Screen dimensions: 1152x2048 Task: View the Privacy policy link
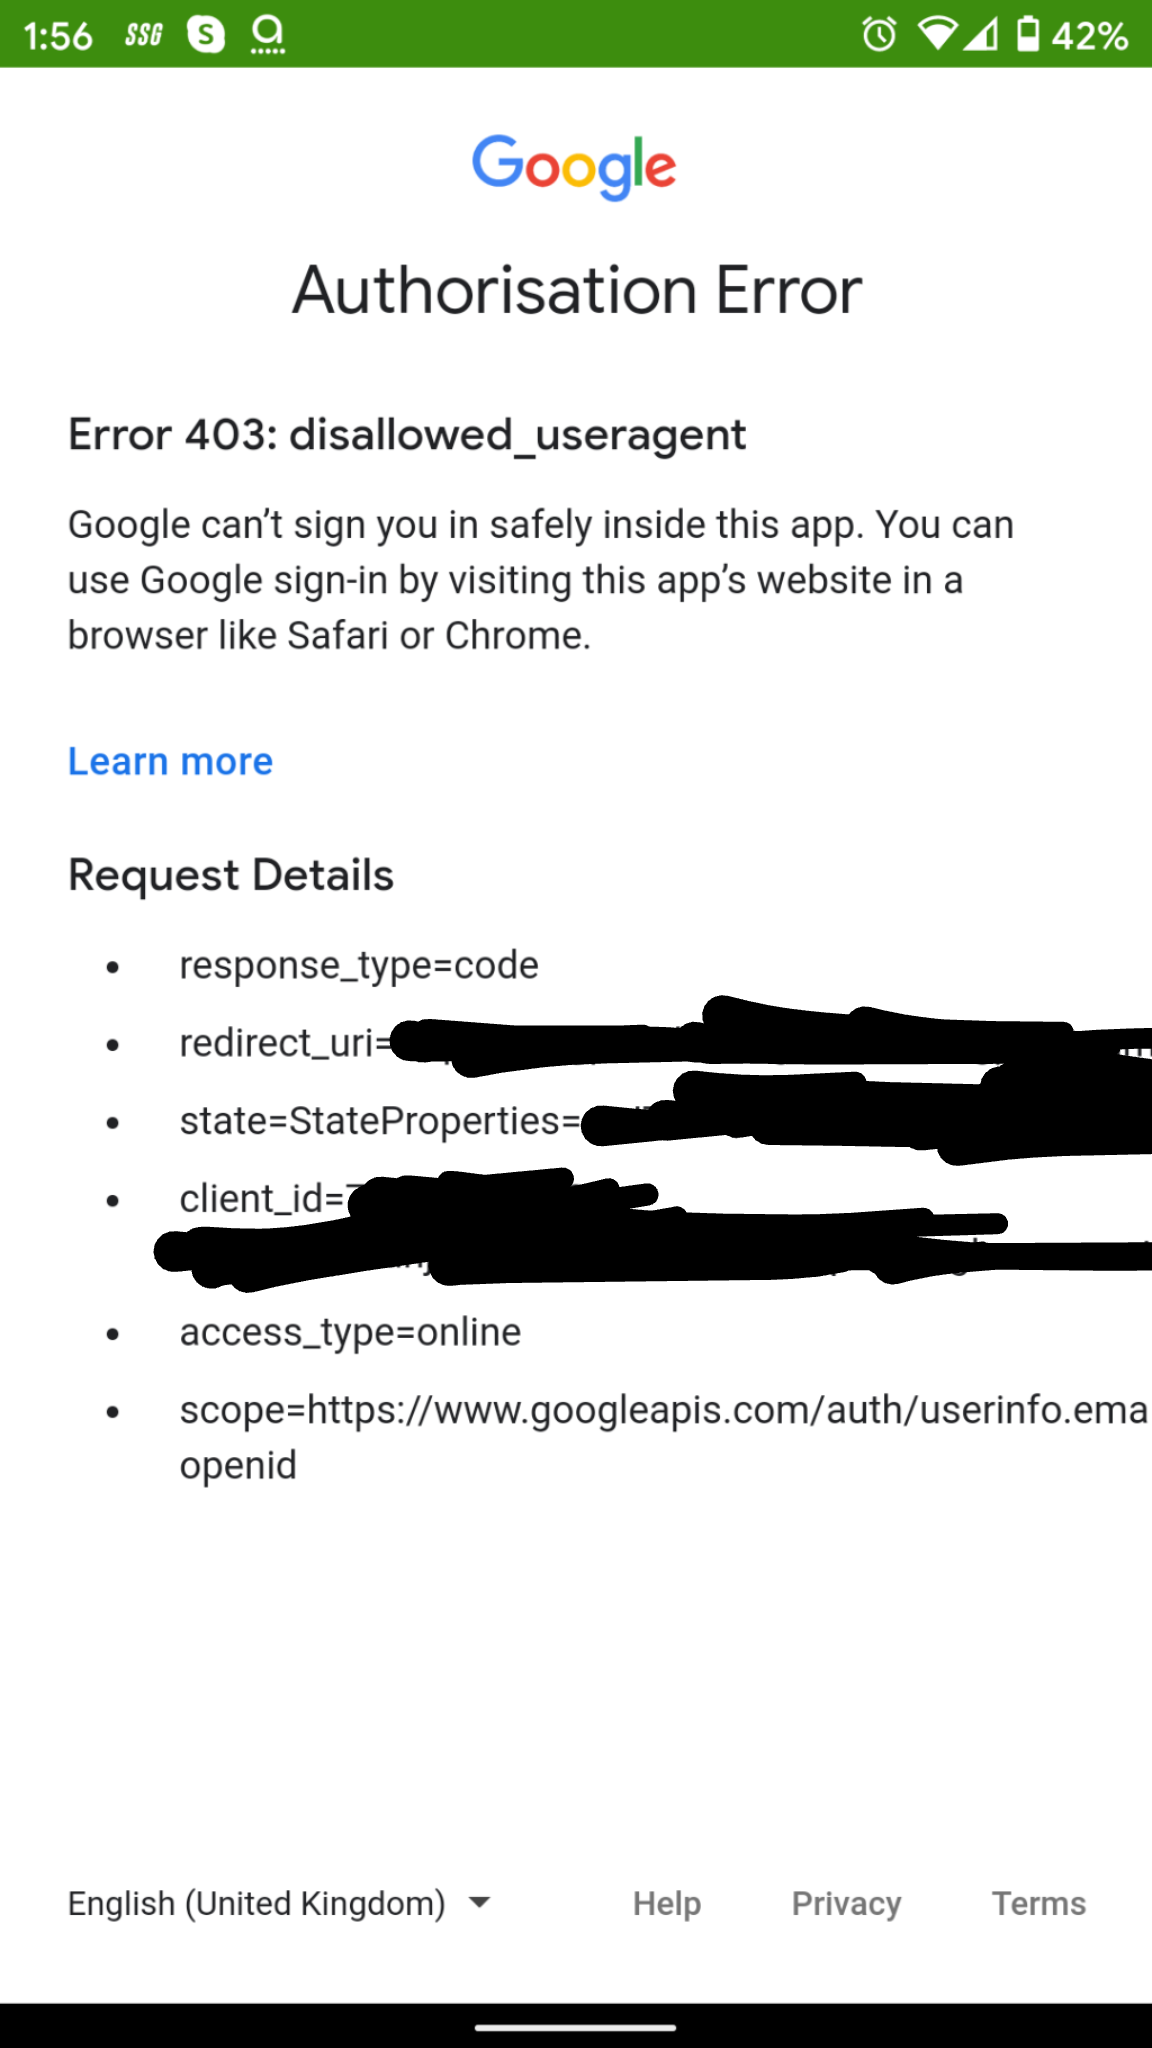pyautogui.click(x=845, y=1903)
